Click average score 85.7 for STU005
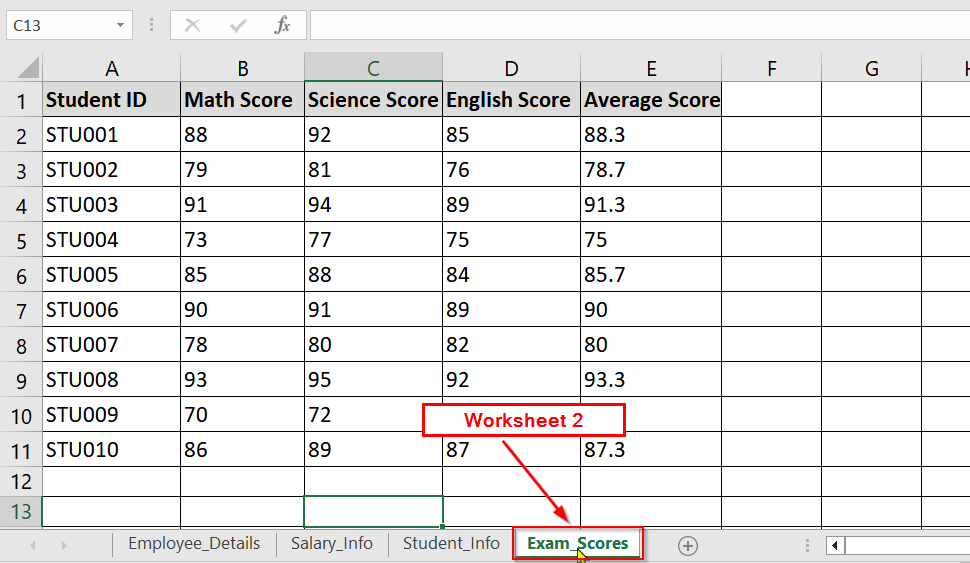The image size is (970, 563). (x=651, y=275)
